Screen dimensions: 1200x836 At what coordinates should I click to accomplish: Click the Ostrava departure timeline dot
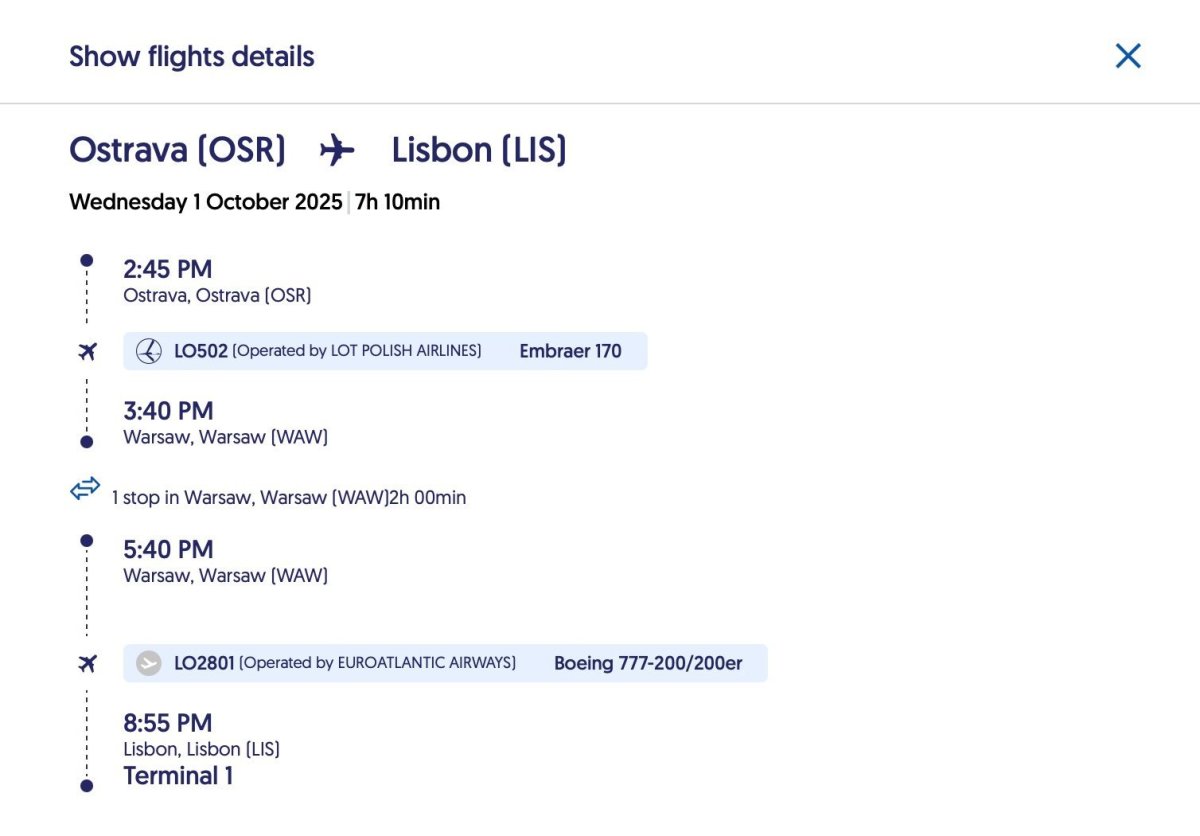87,260
